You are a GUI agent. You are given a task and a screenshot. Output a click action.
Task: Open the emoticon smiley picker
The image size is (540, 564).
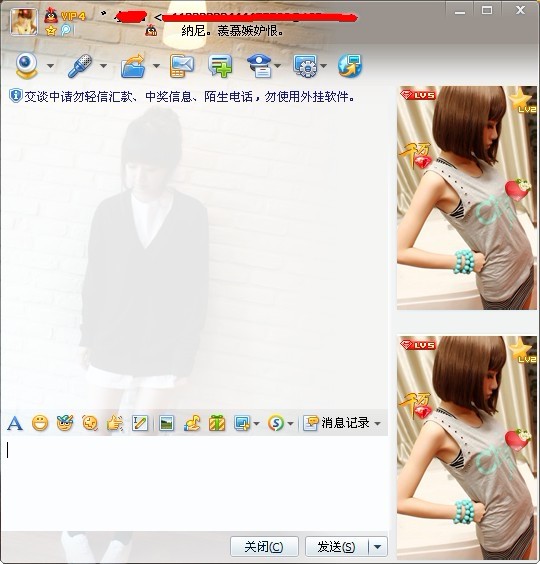click(40, 423)
